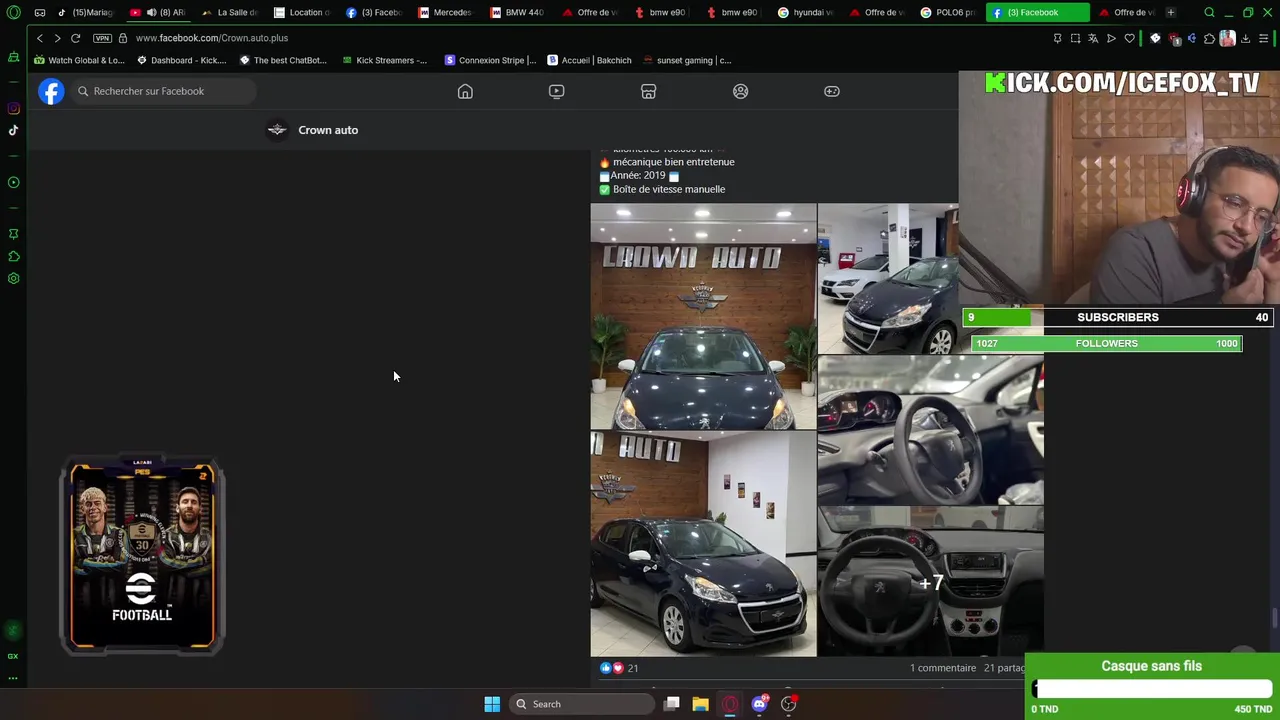Click the translate page icon
Image resolution: width=1280 pixels, height=720 pixels.
tap(1093, 38)
